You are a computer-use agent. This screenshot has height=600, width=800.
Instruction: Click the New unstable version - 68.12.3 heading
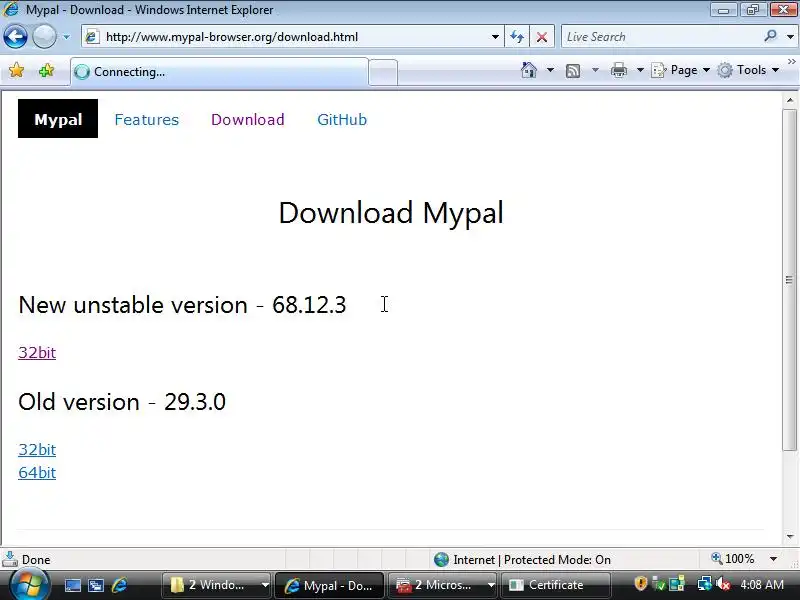click(x=182, y=305)
